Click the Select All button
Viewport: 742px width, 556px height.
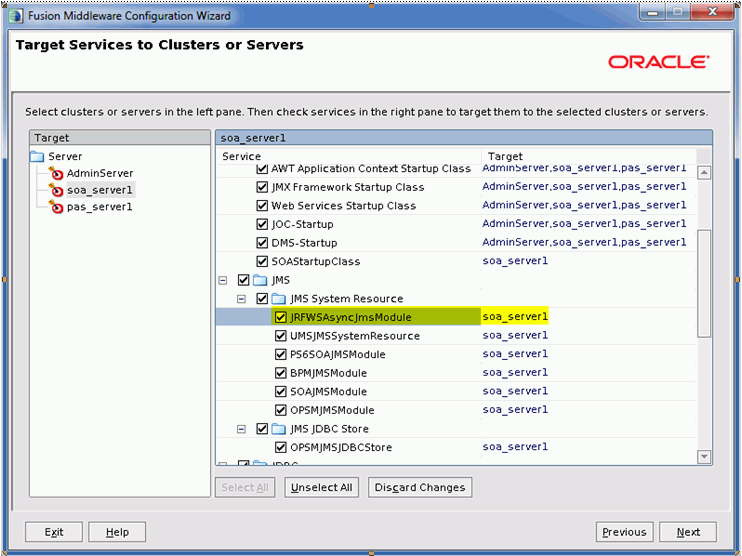coord(245,487)
